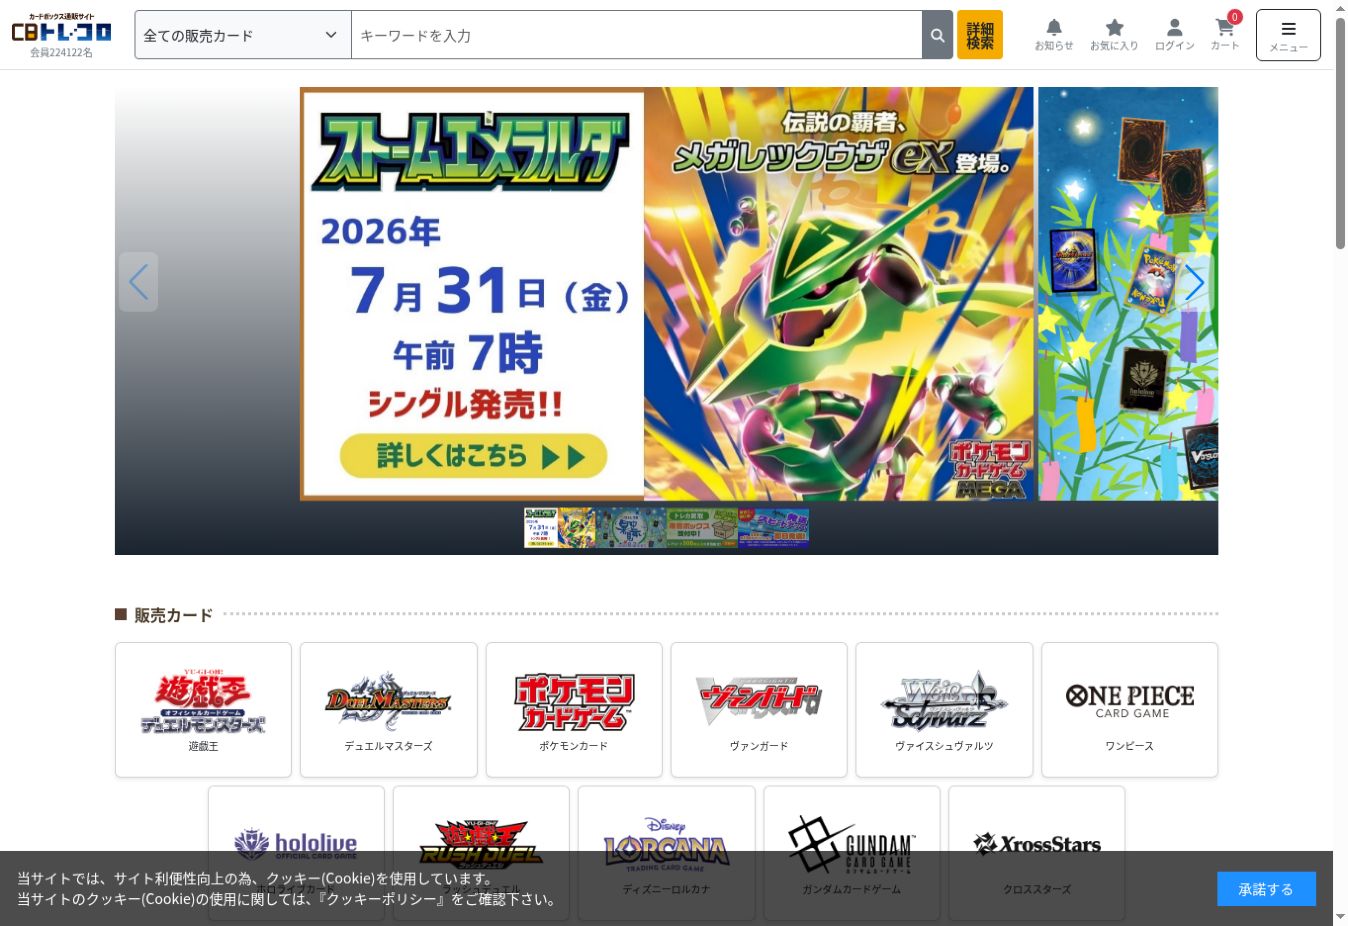Select the トレカ買取 box carousel thumbnail
The image size is (1348, 926).
(702, 527)
